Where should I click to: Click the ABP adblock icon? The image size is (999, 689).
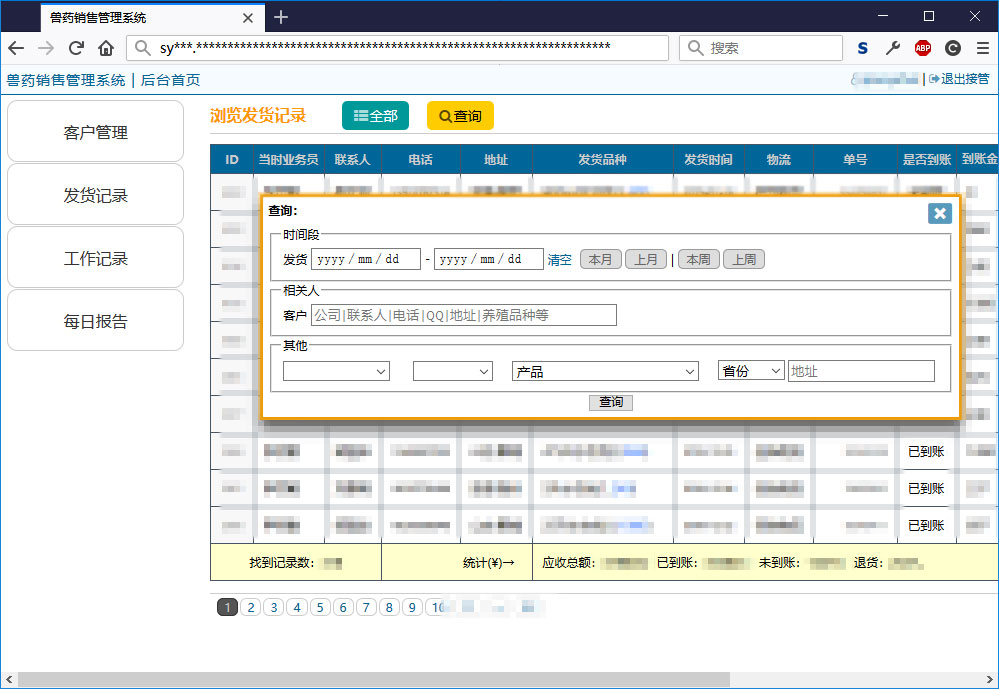click(x=923, y=48)
